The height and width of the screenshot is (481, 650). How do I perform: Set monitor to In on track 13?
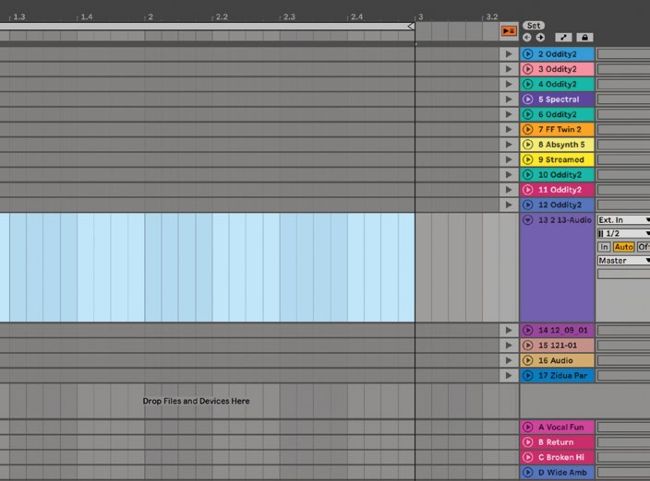[604, 247]
